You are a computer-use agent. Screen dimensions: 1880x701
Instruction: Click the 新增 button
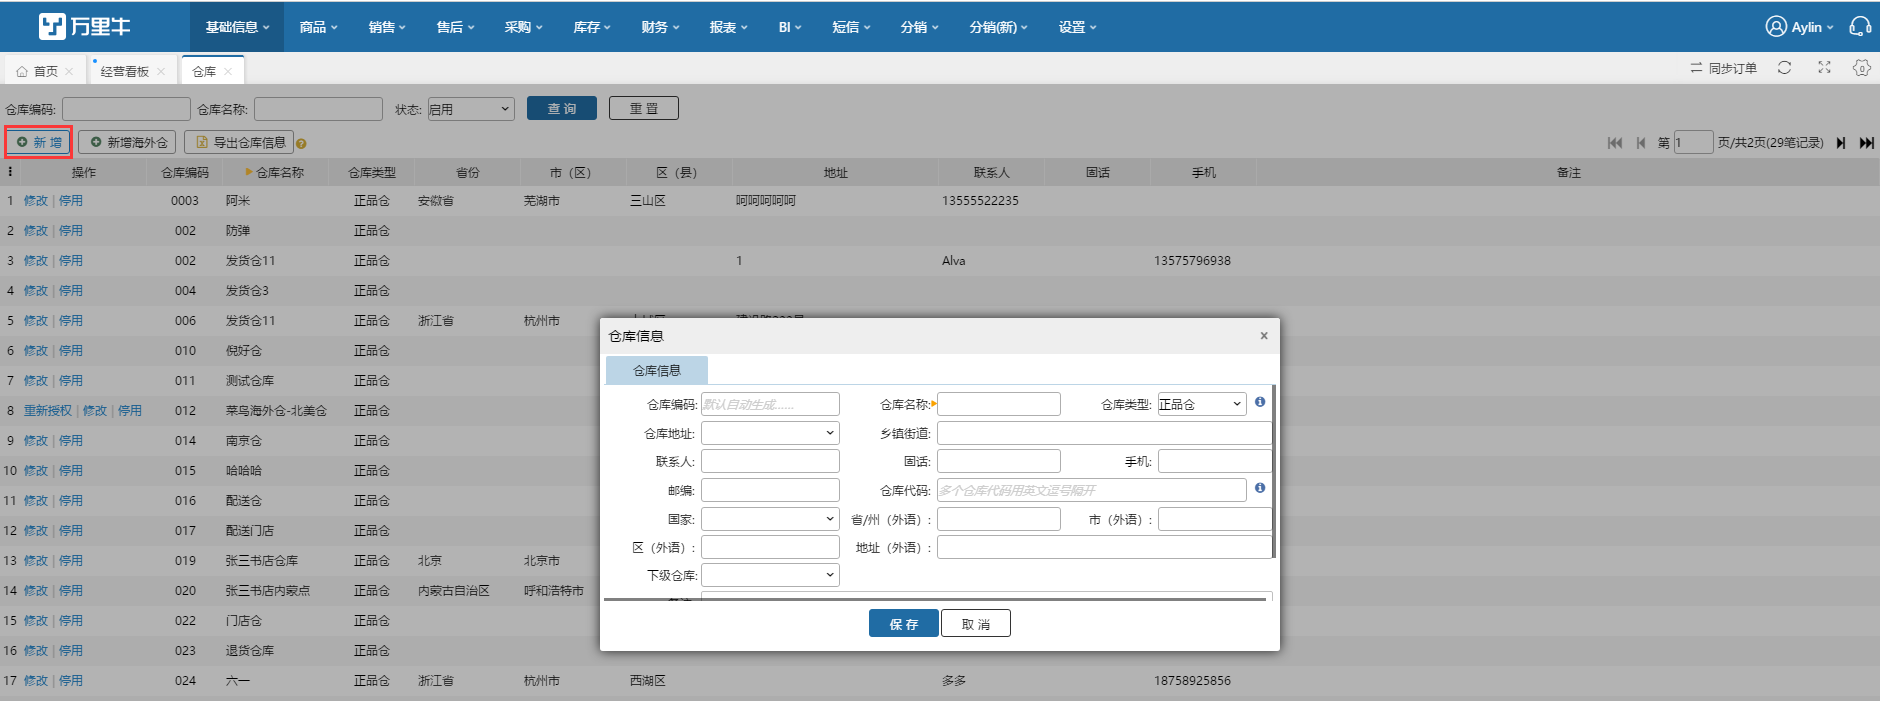coord(39,142)
